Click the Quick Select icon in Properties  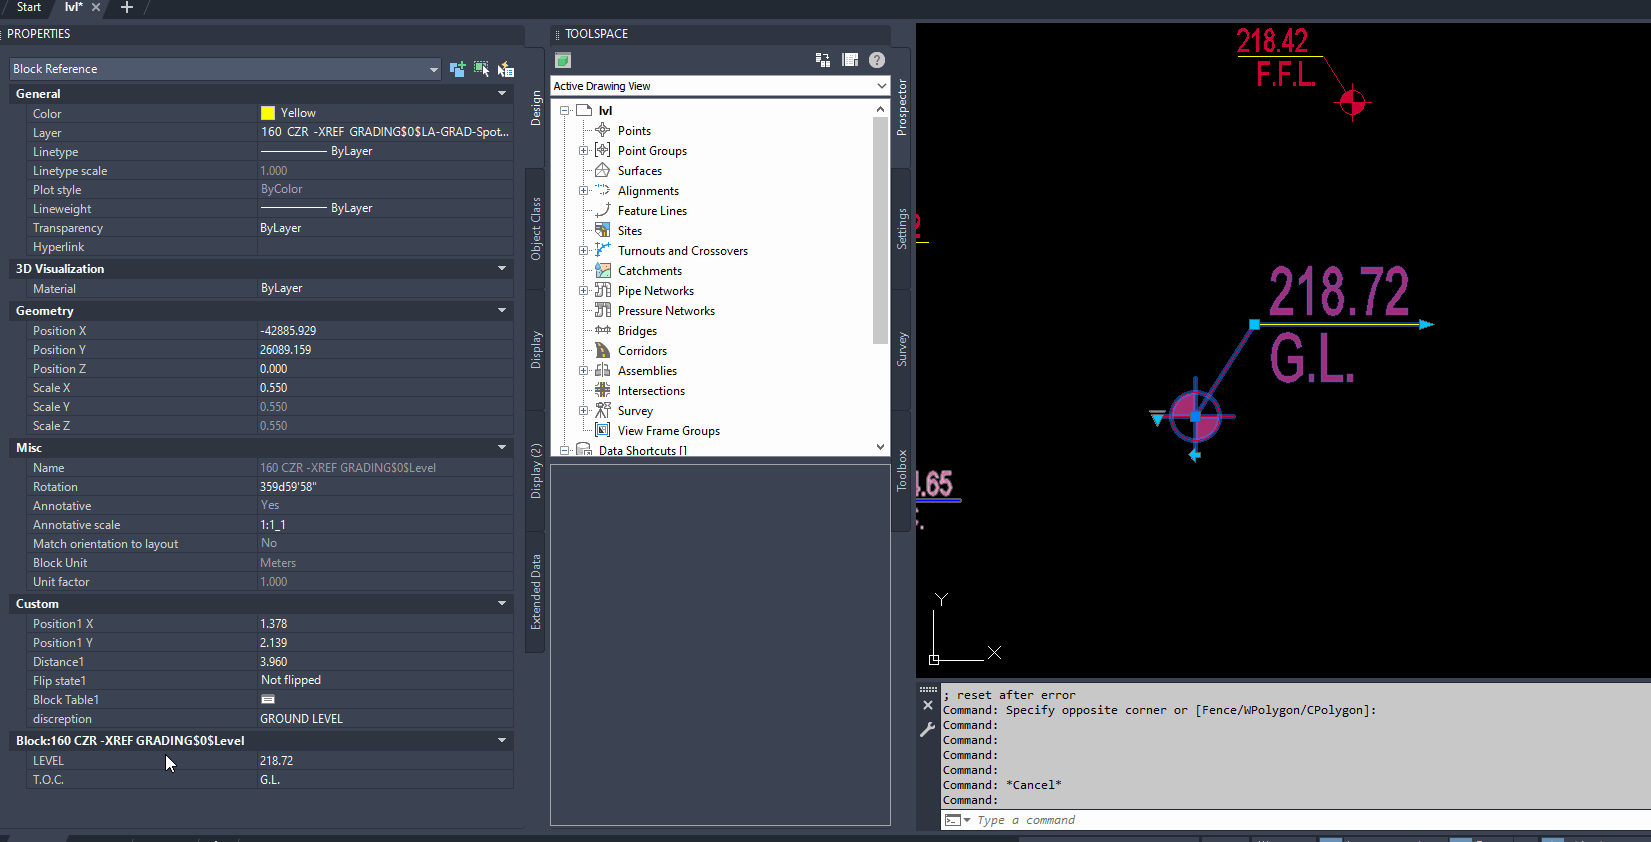click(x=506, y=69)
